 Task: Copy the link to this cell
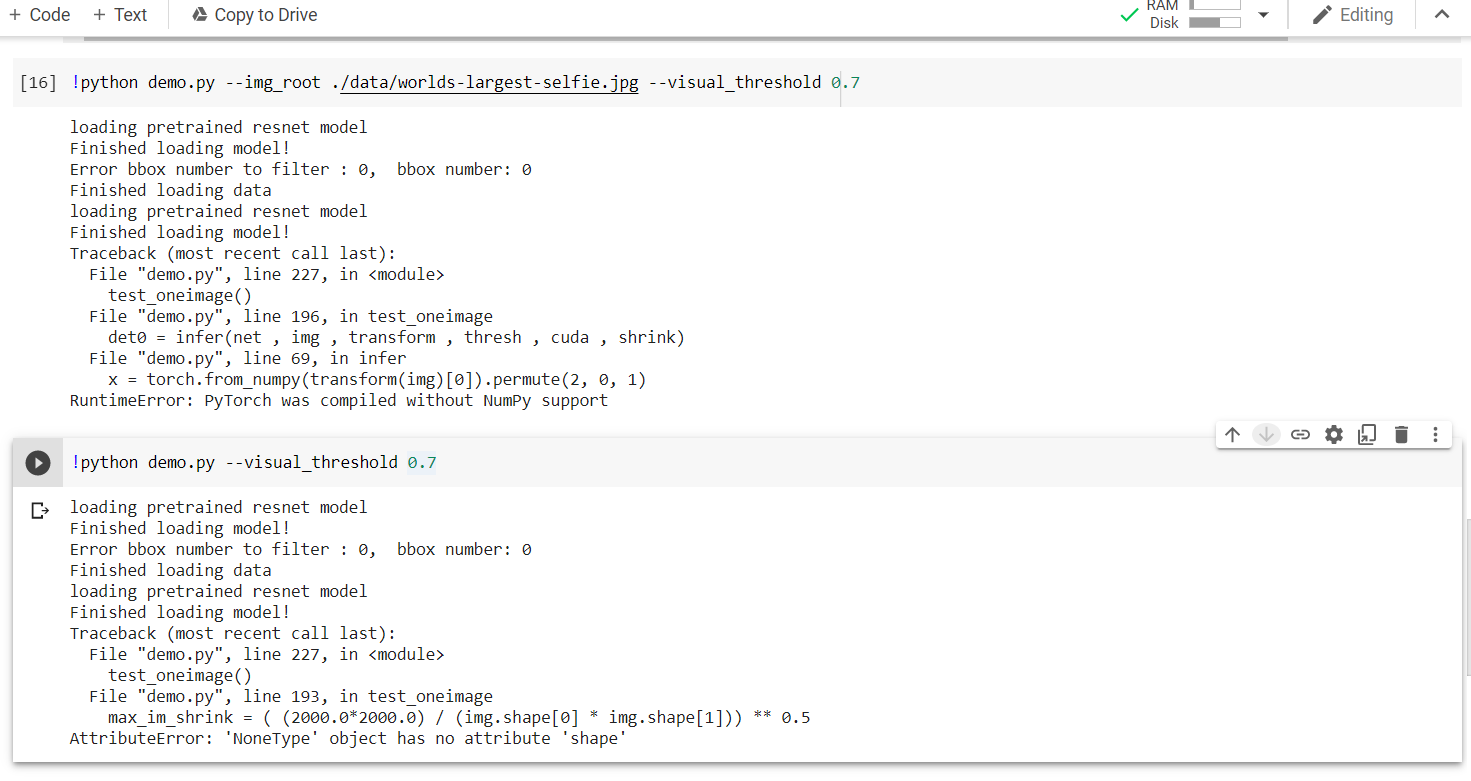pos(1300,434)
